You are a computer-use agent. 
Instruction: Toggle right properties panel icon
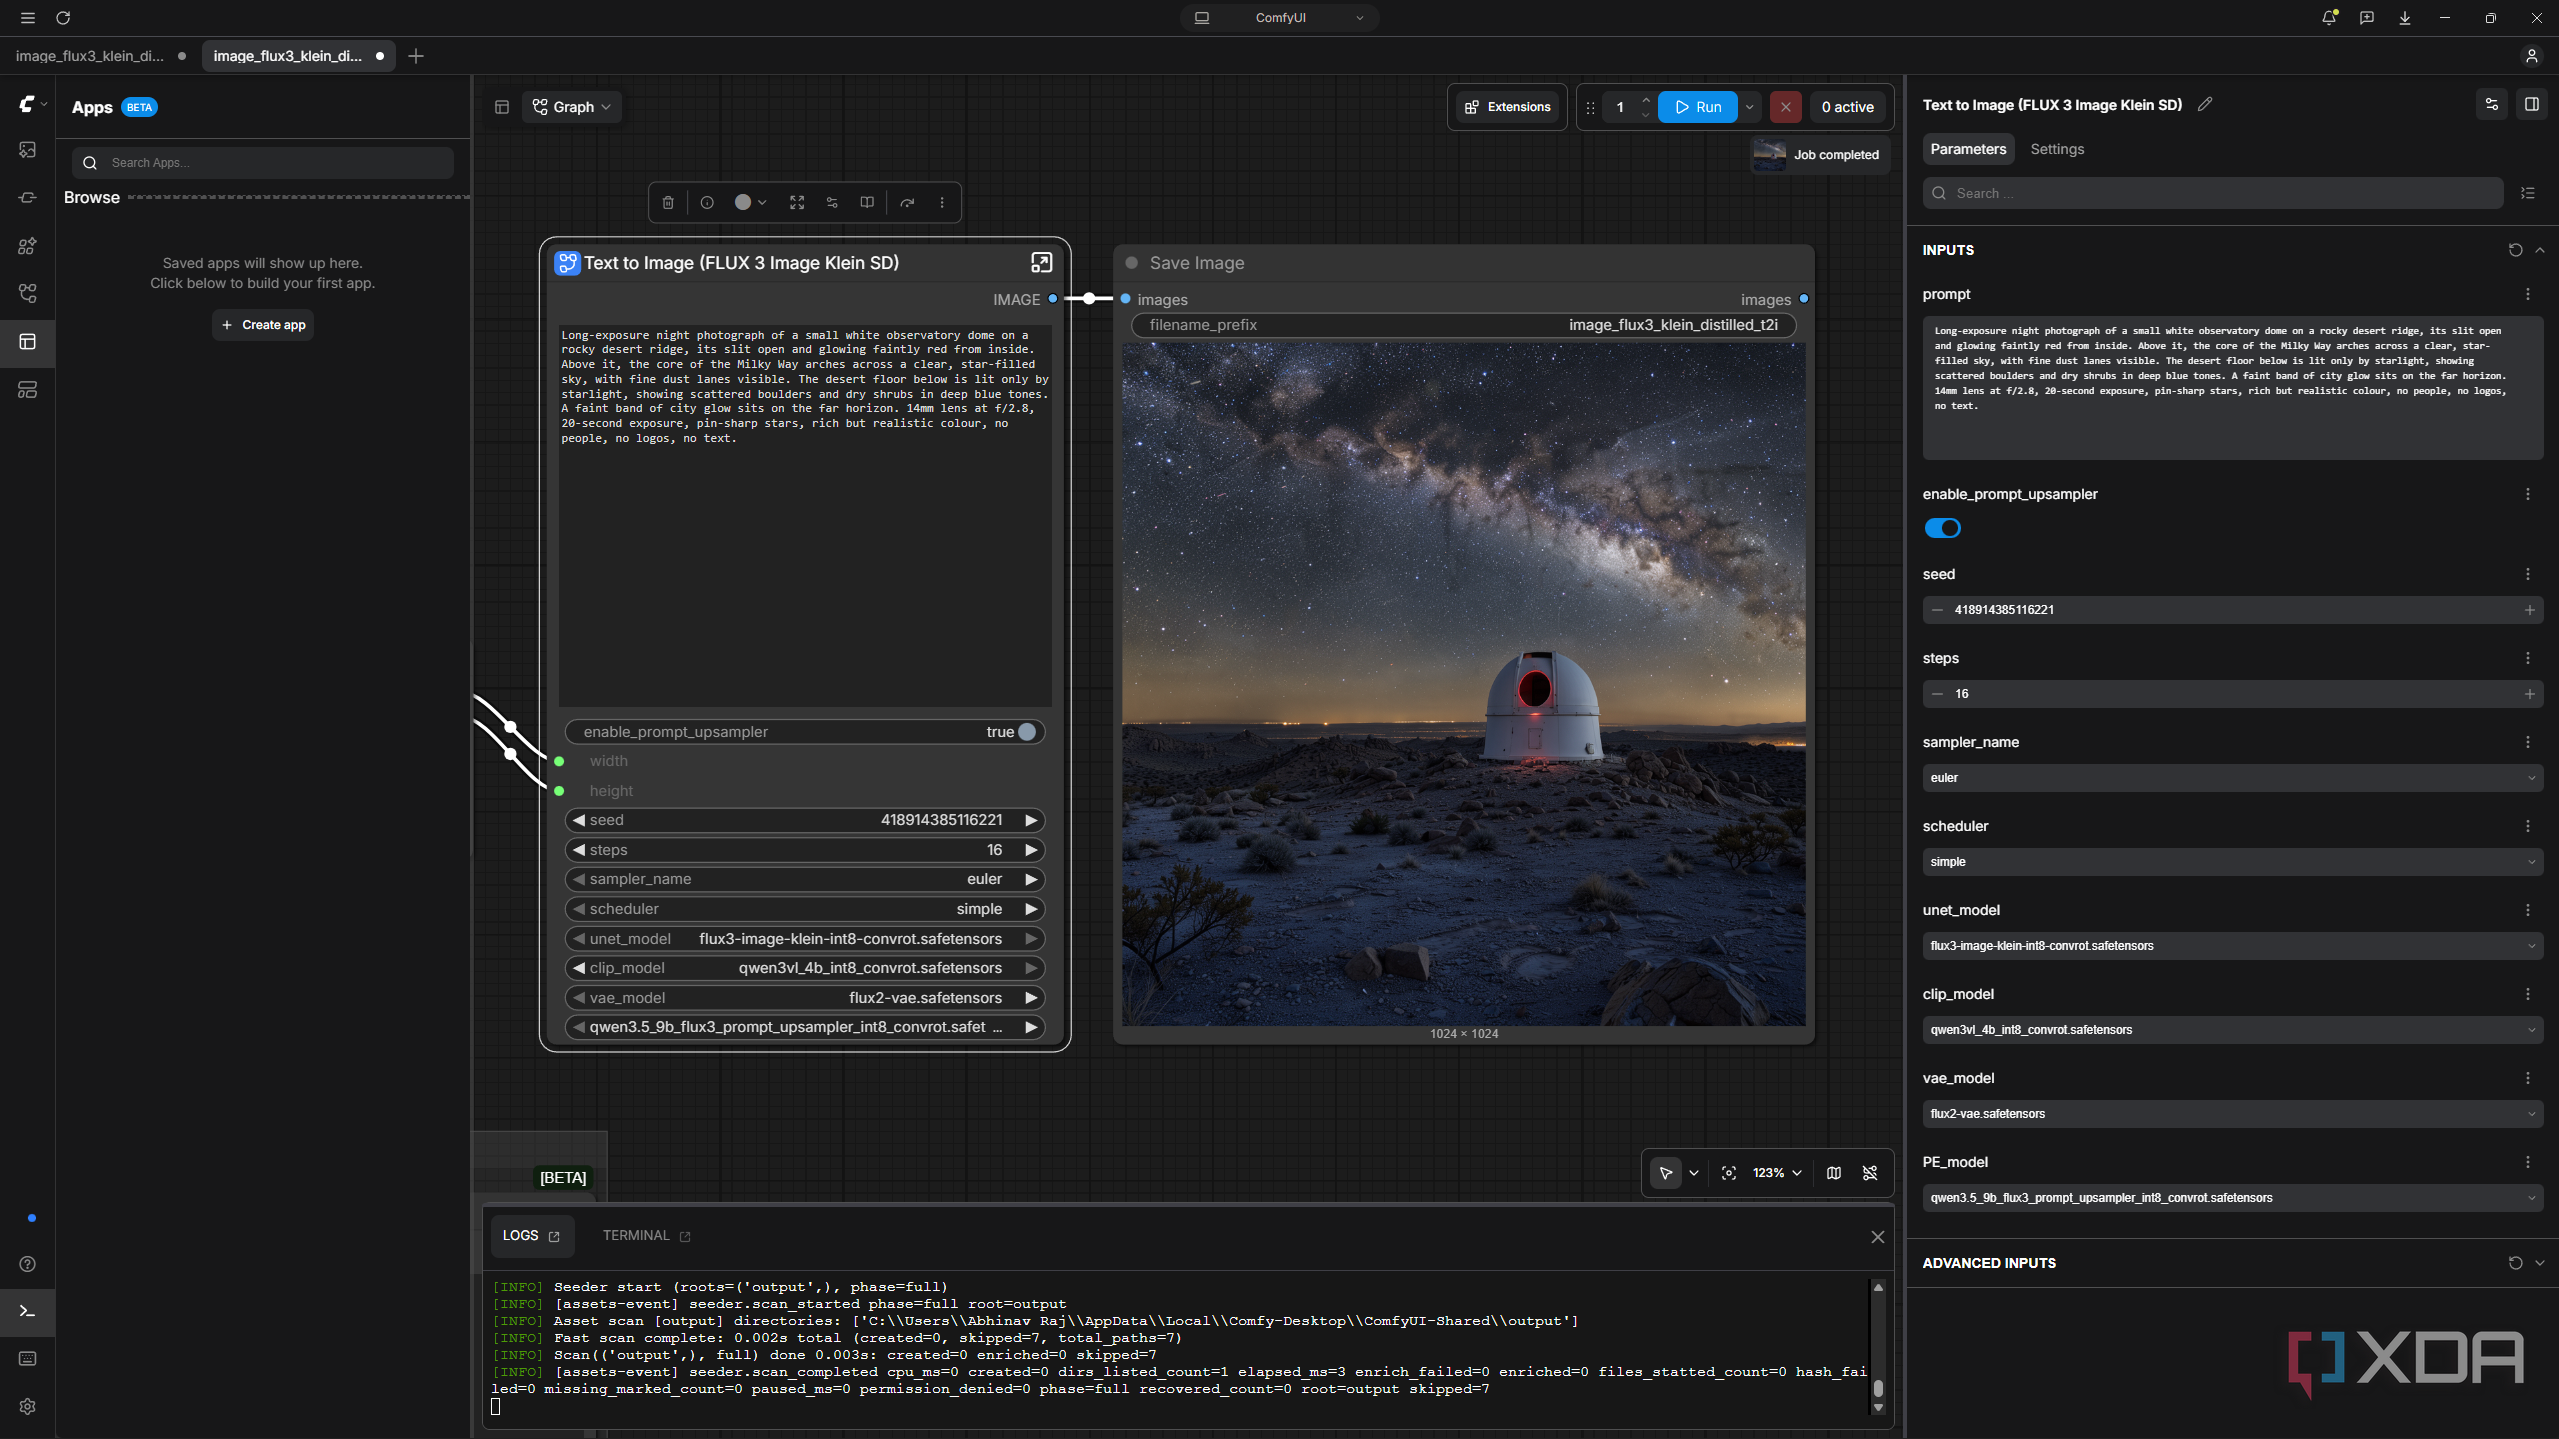point(2532,104)
